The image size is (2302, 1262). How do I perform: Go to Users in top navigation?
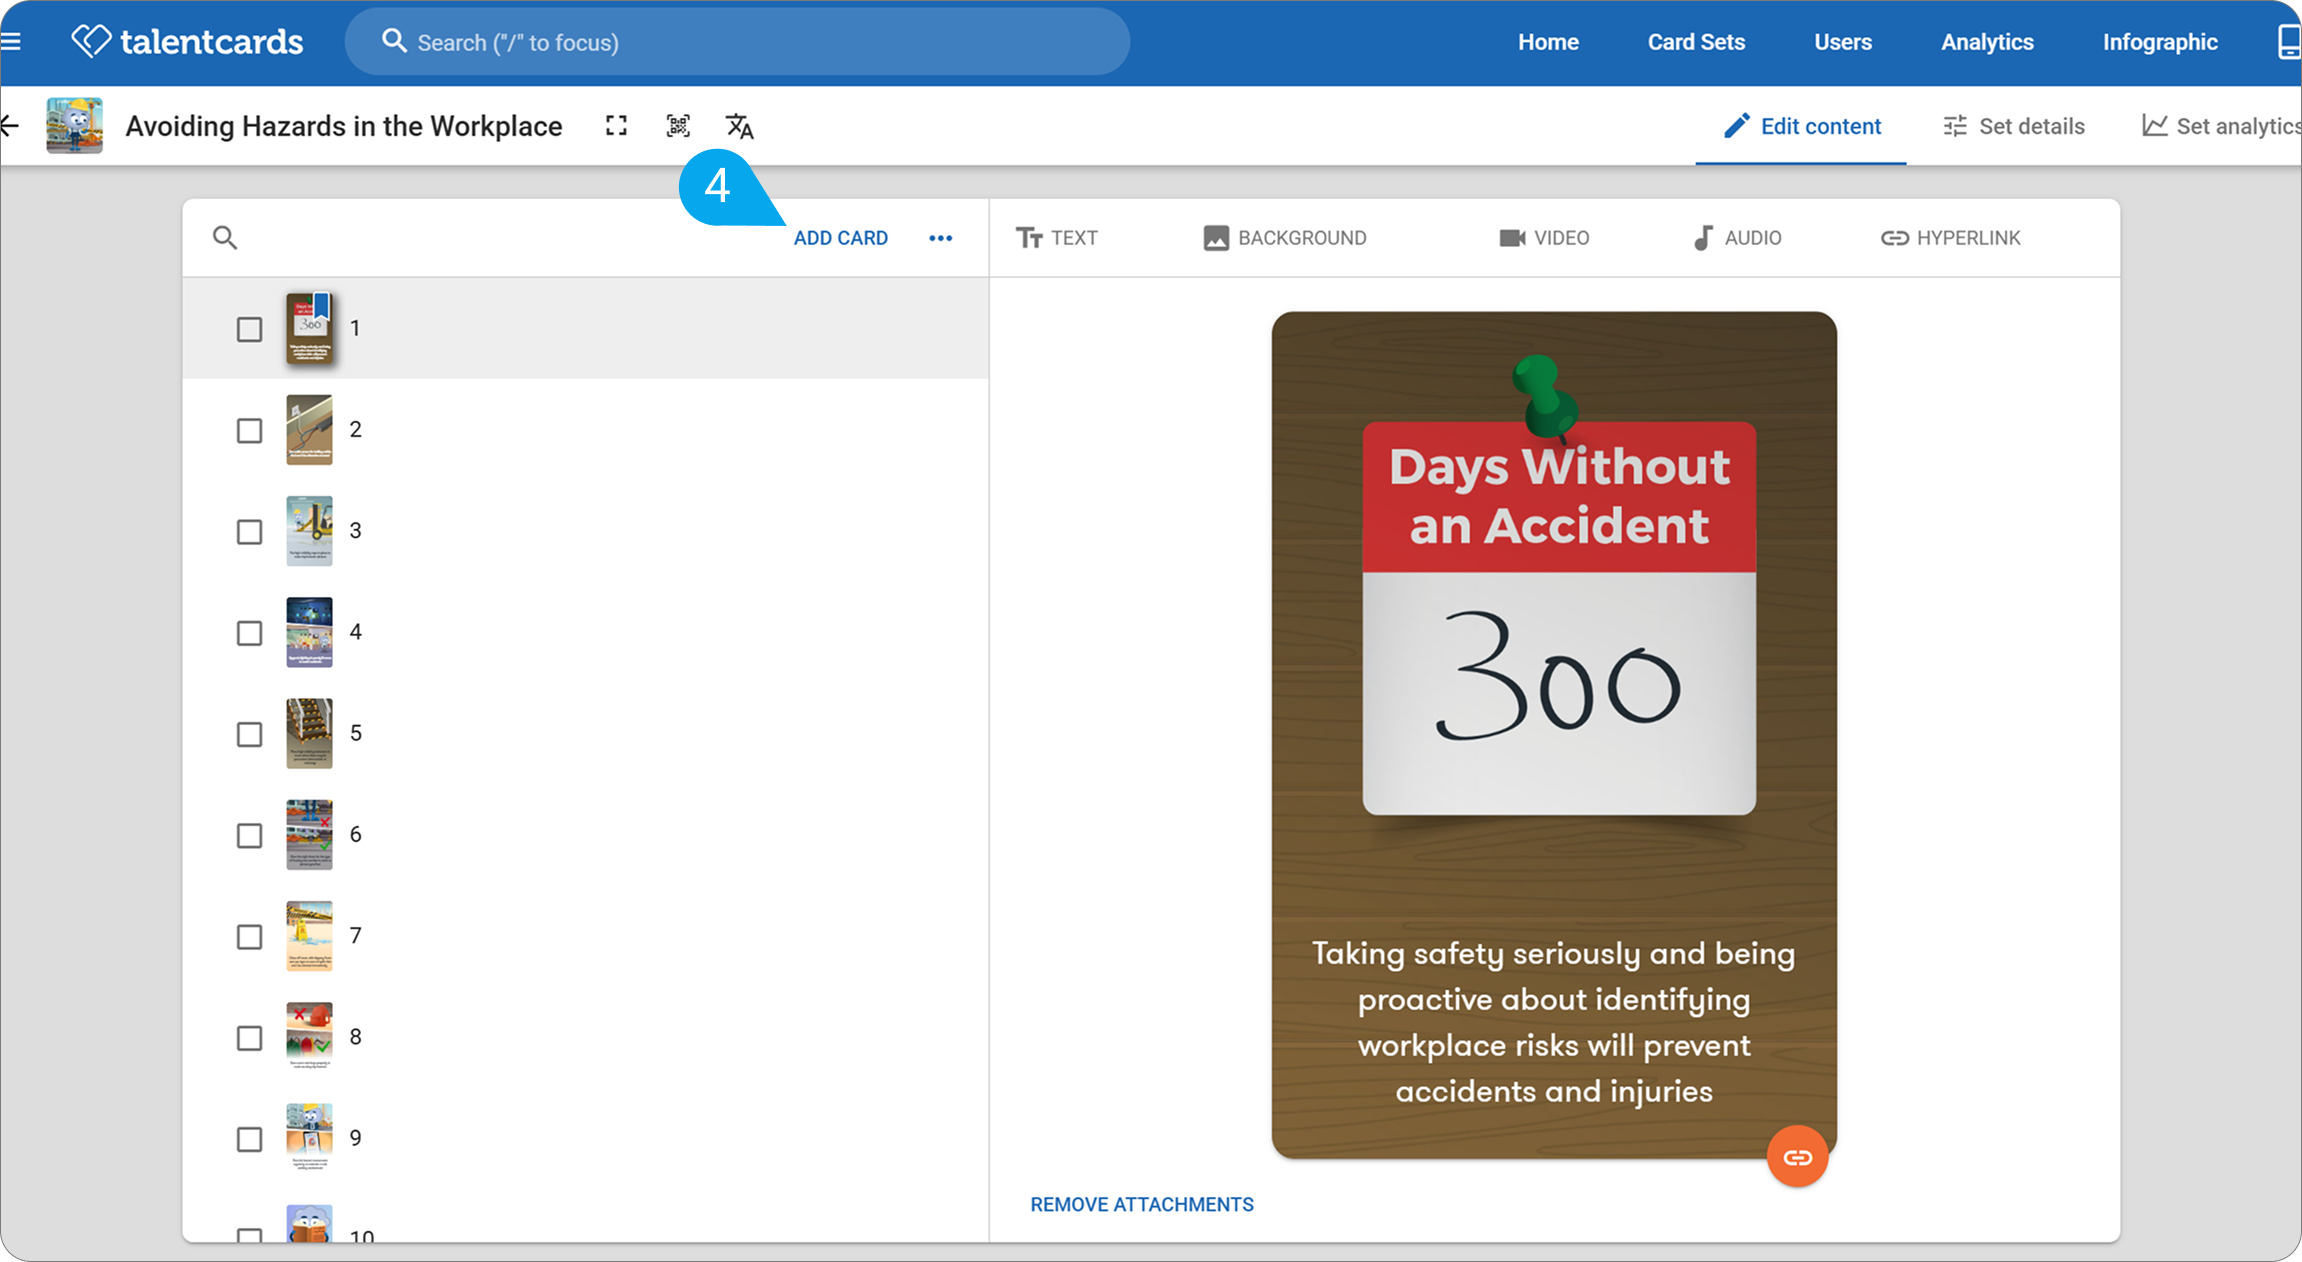[1843, 42]
